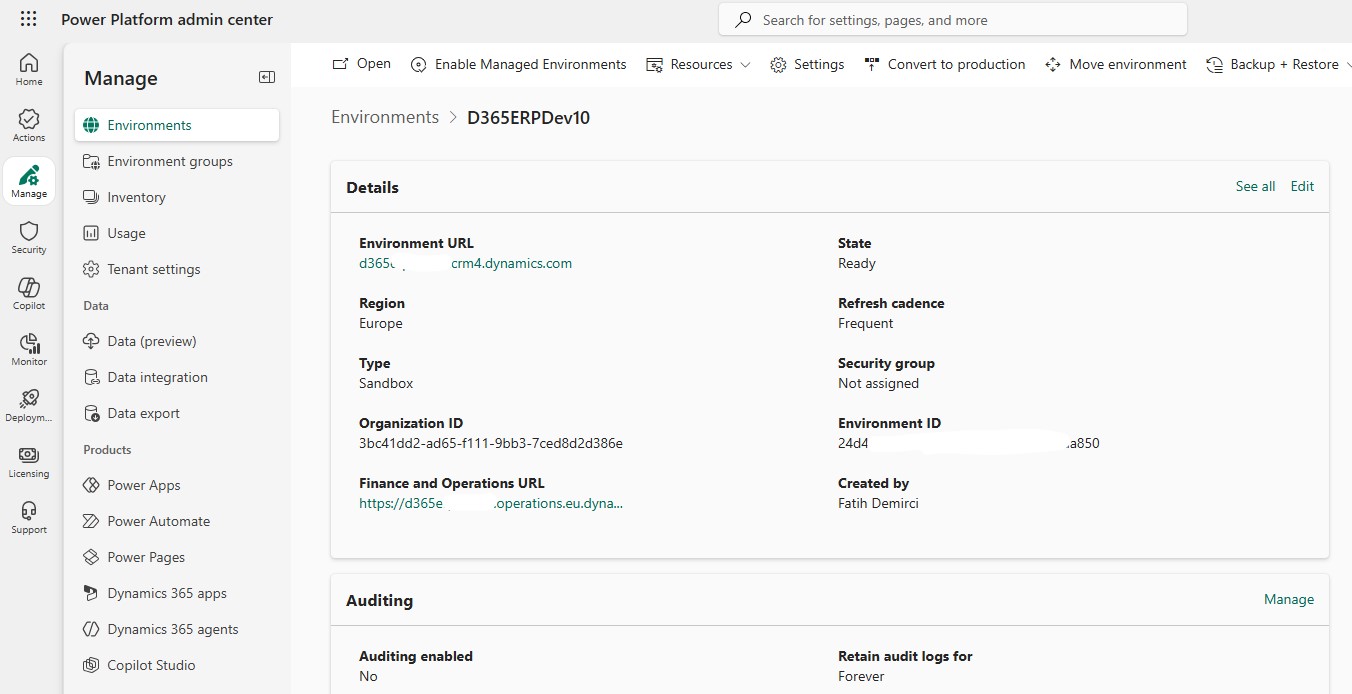This screenshot has width=1352, height=694.
Task: Open the app launcher waffle icon
Action: 28,19
